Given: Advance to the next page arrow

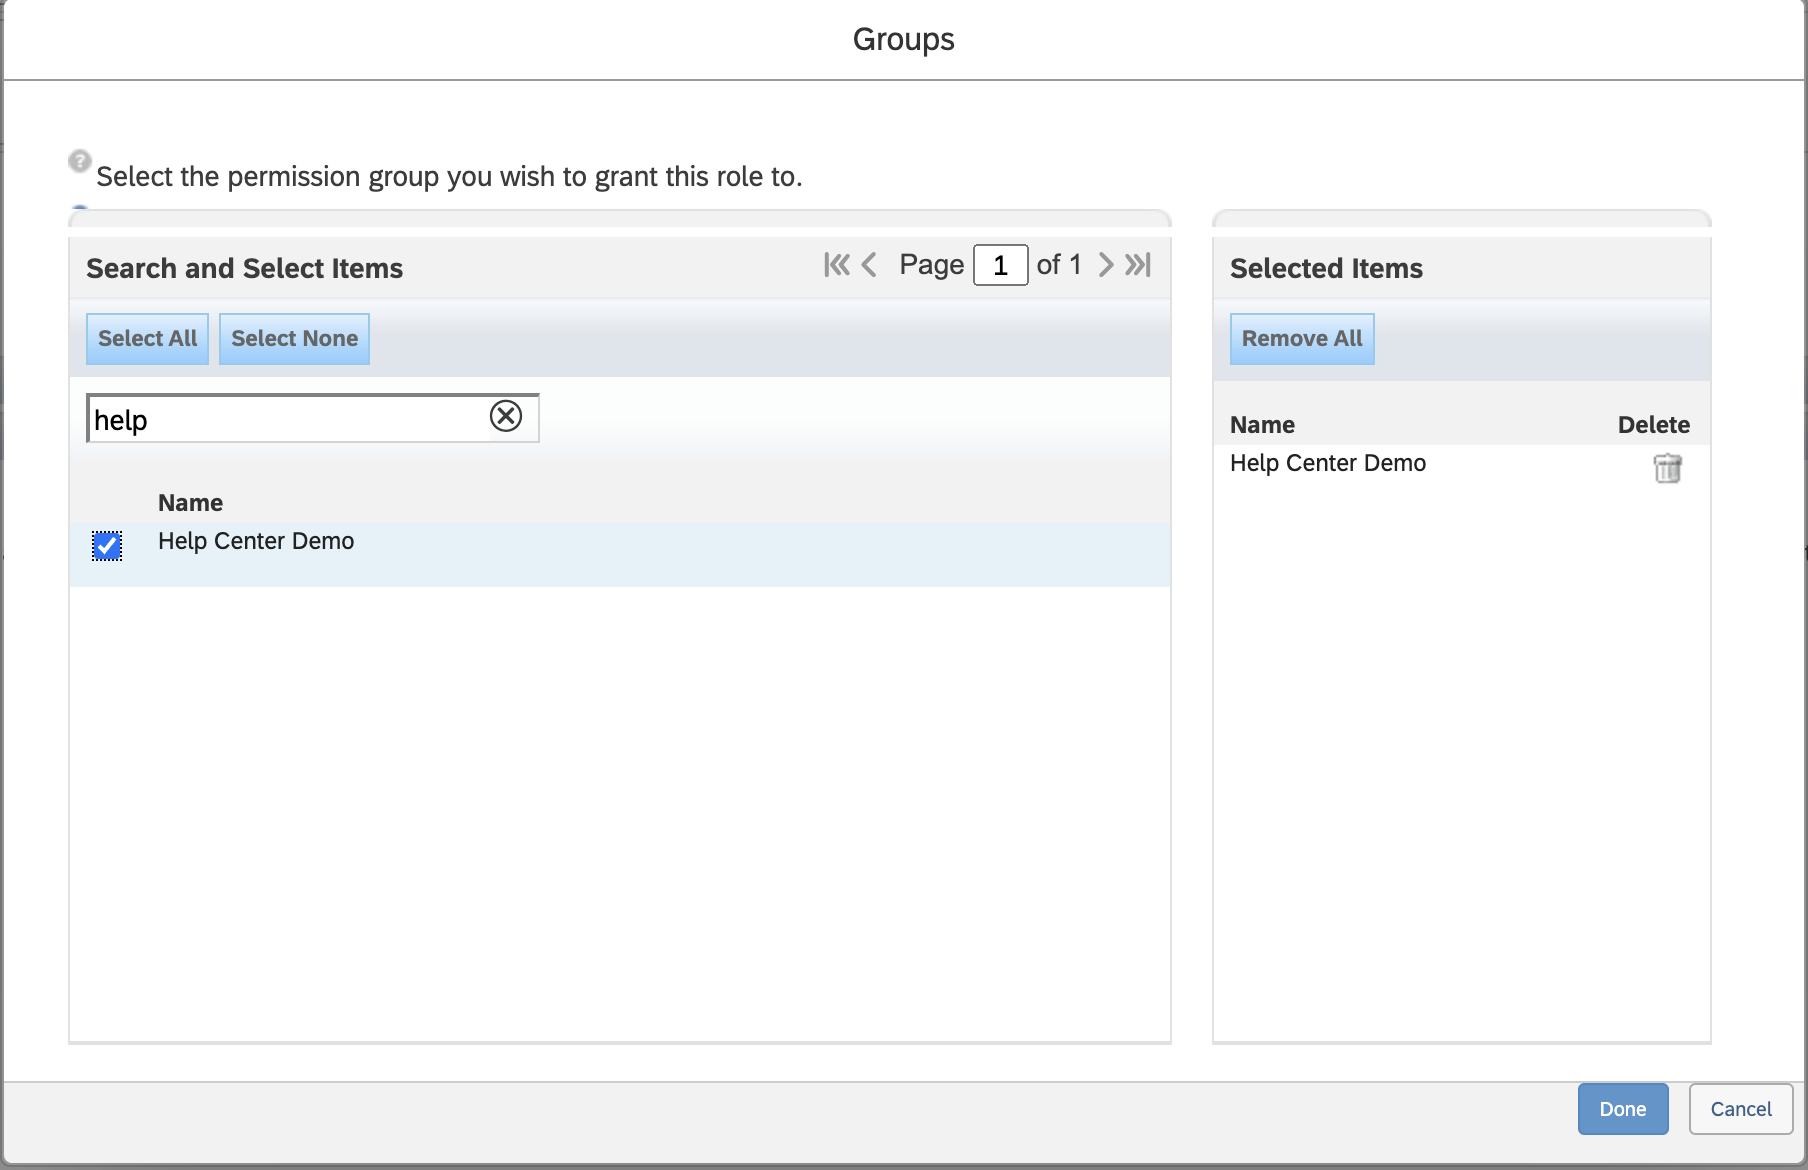Looking at the screenshot, I should tap(1105, 265).
